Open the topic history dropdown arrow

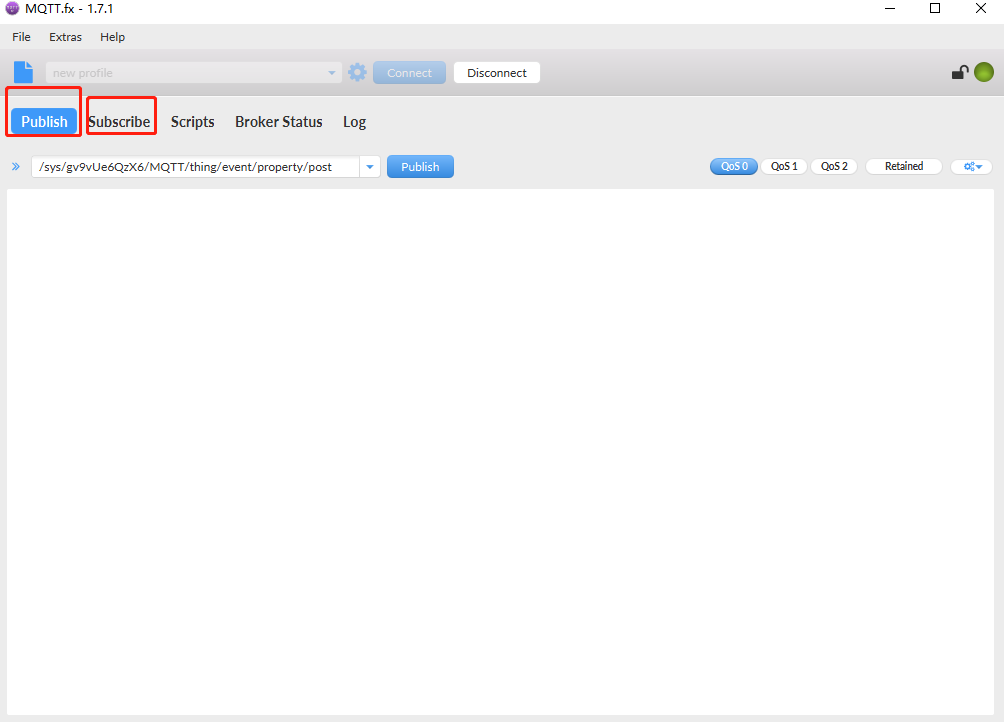pyautogui.click(x=370, y=167)
